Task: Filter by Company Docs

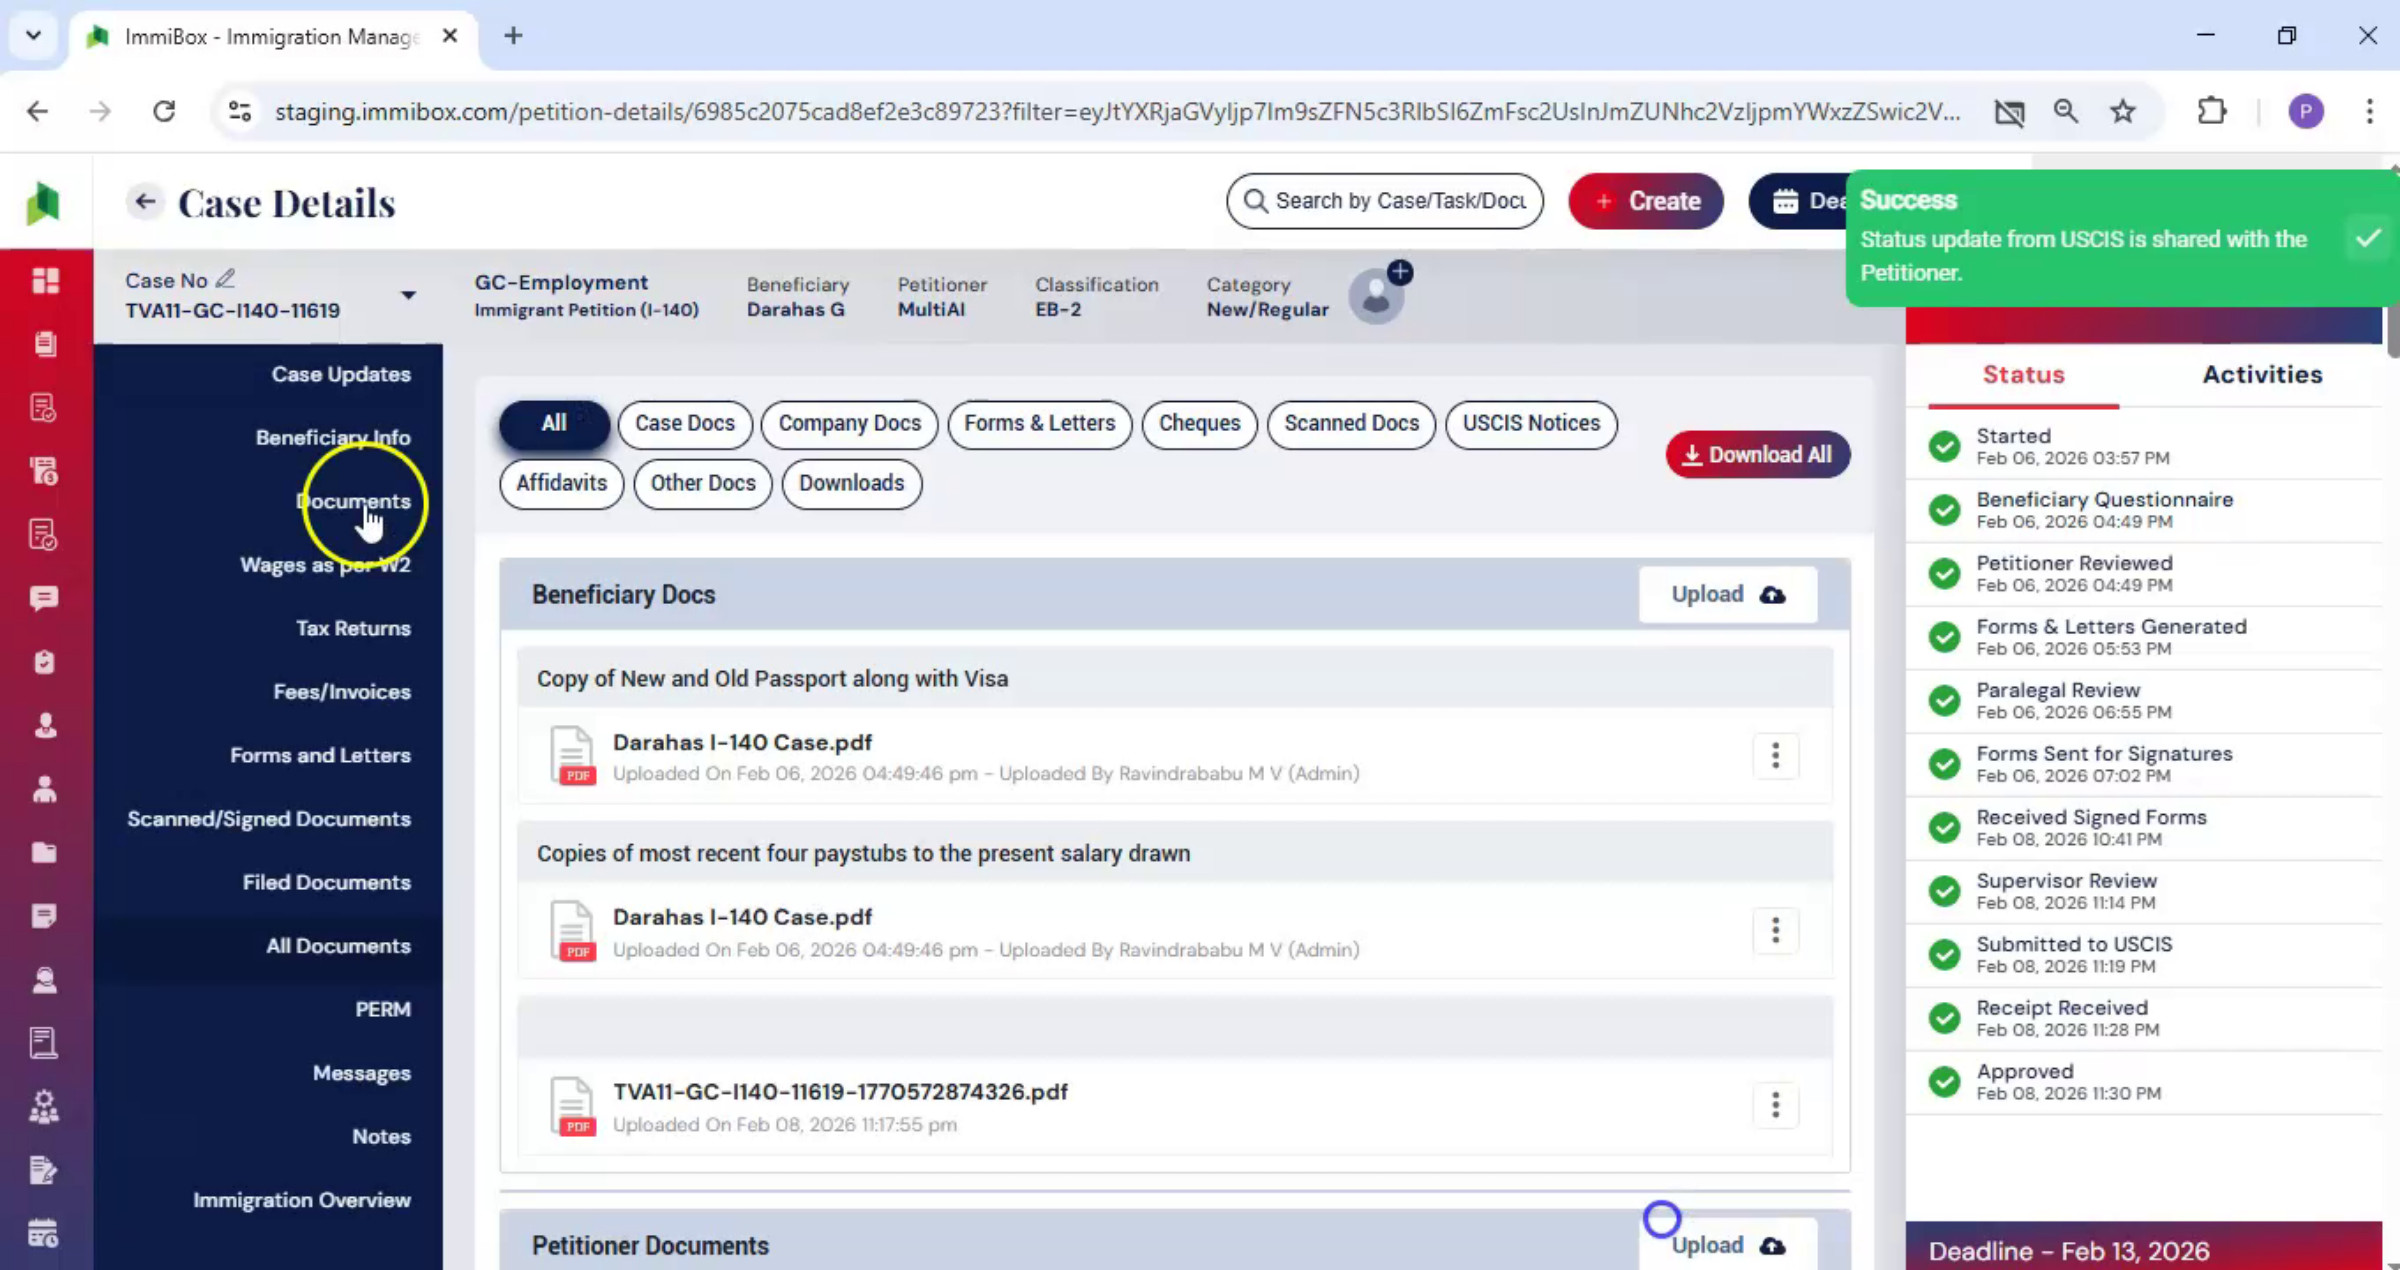Action: [849, 424]
